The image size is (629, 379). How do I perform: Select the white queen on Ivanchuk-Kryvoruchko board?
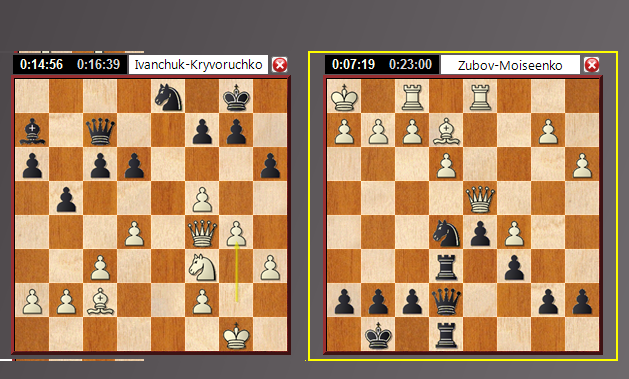click(202, 233)
